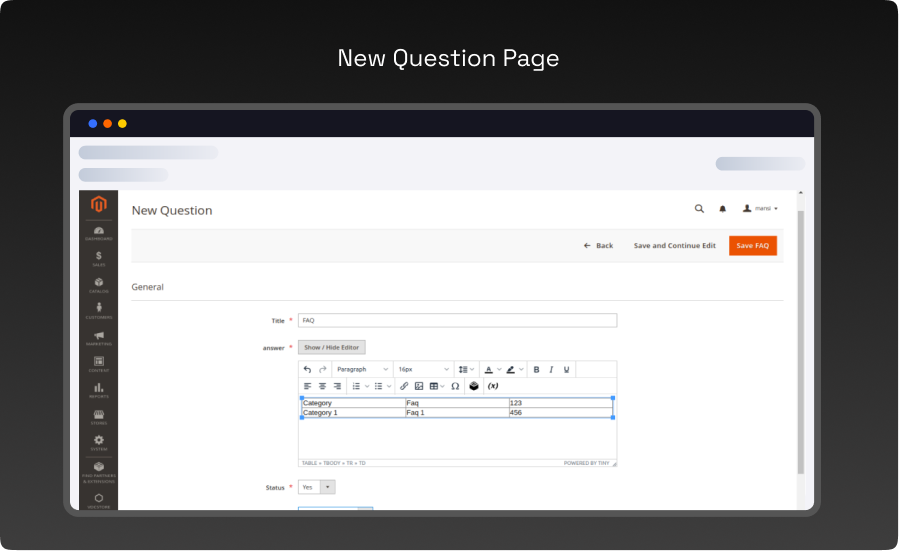Click the insert variable (x) icon
Viewport: 899px width, 551px height.
[493, 386]
